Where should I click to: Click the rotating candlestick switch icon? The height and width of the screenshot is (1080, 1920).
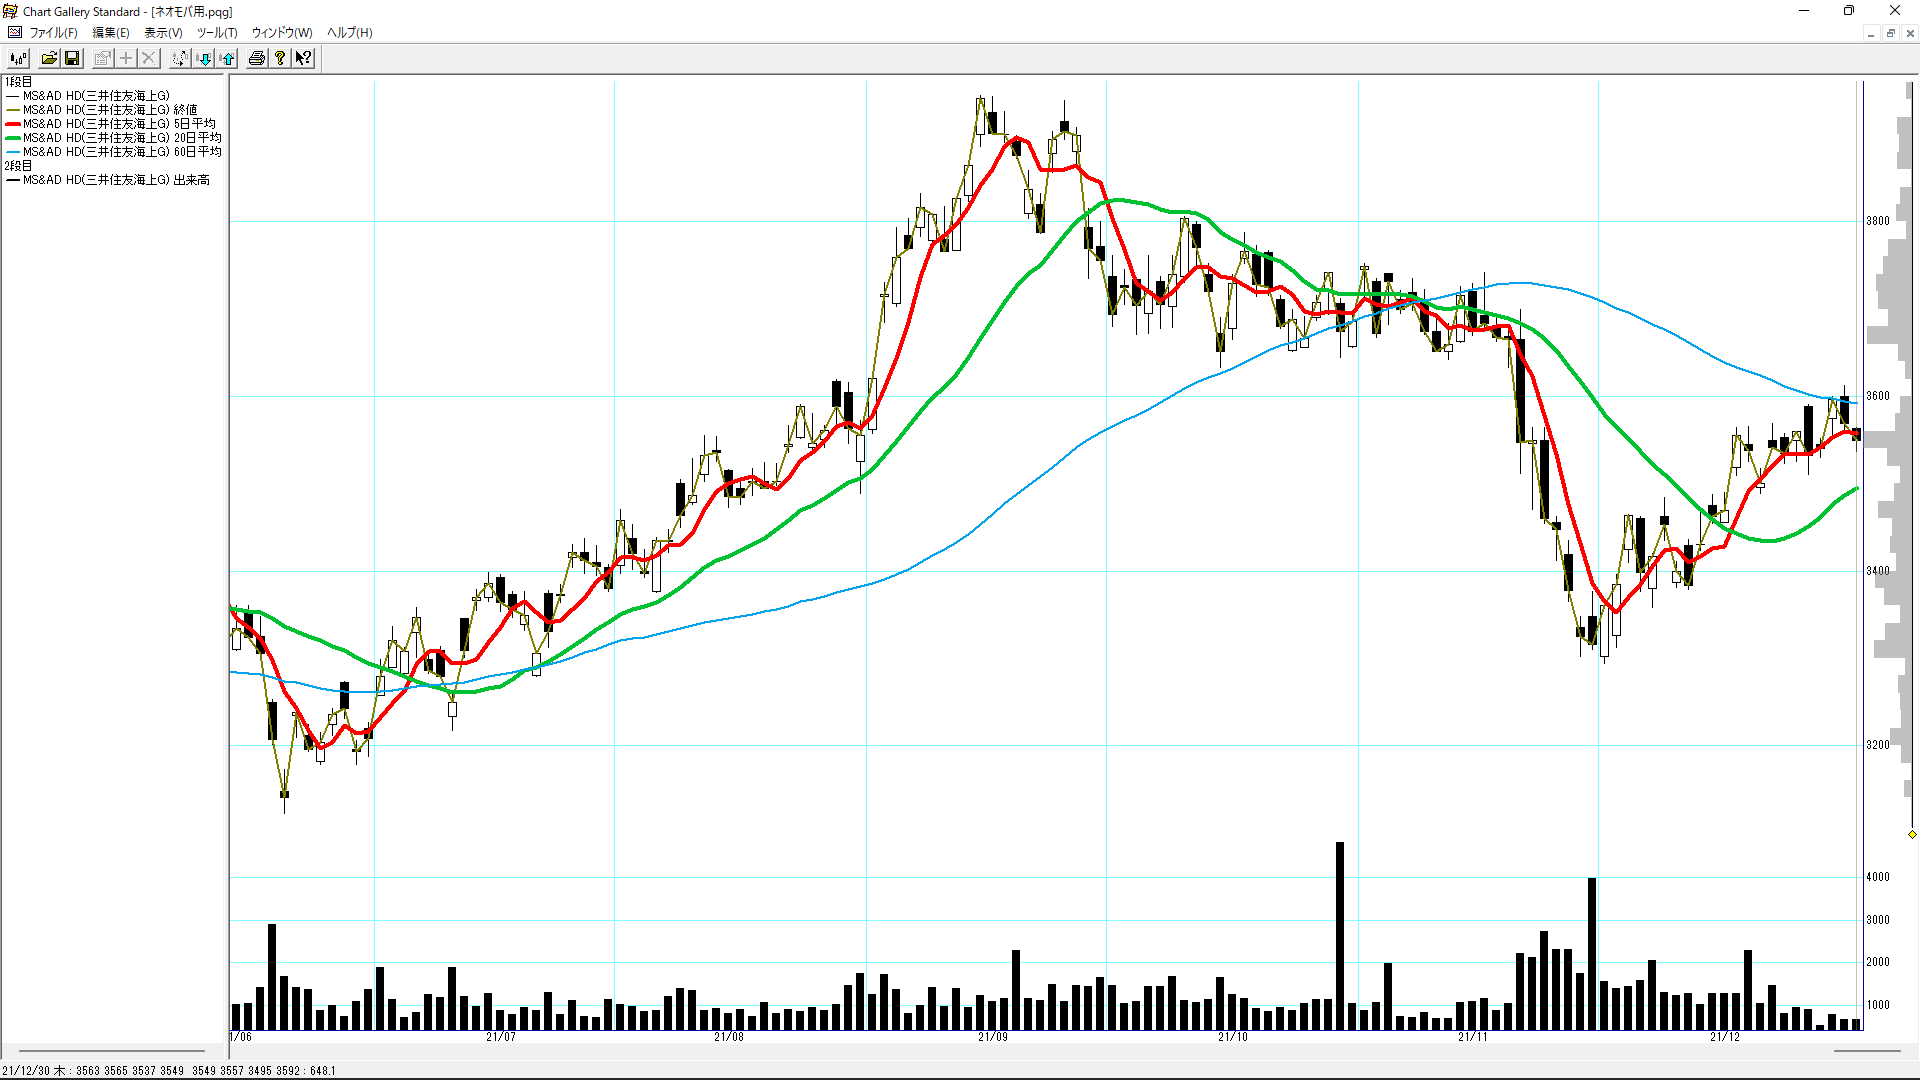179,59
